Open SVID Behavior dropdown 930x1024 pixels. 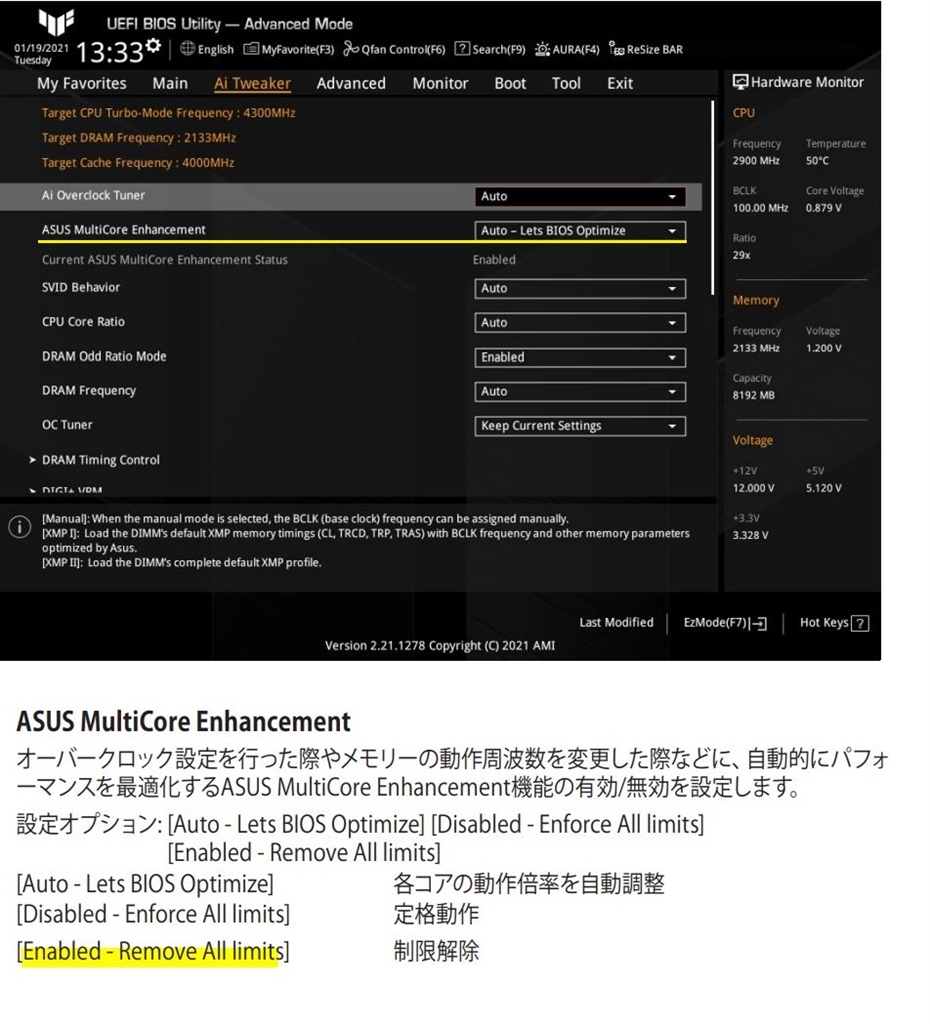click(580, 288)
